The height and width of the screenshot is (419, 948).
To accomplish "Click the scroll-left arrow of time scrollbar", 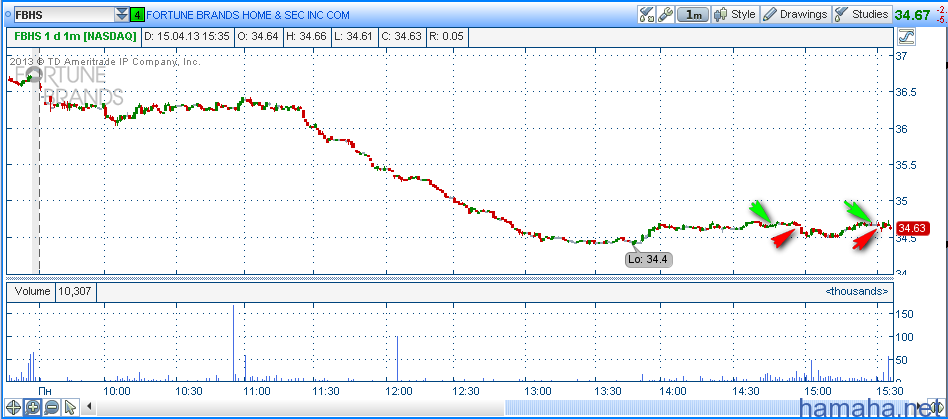I will [x=89, y=406].
